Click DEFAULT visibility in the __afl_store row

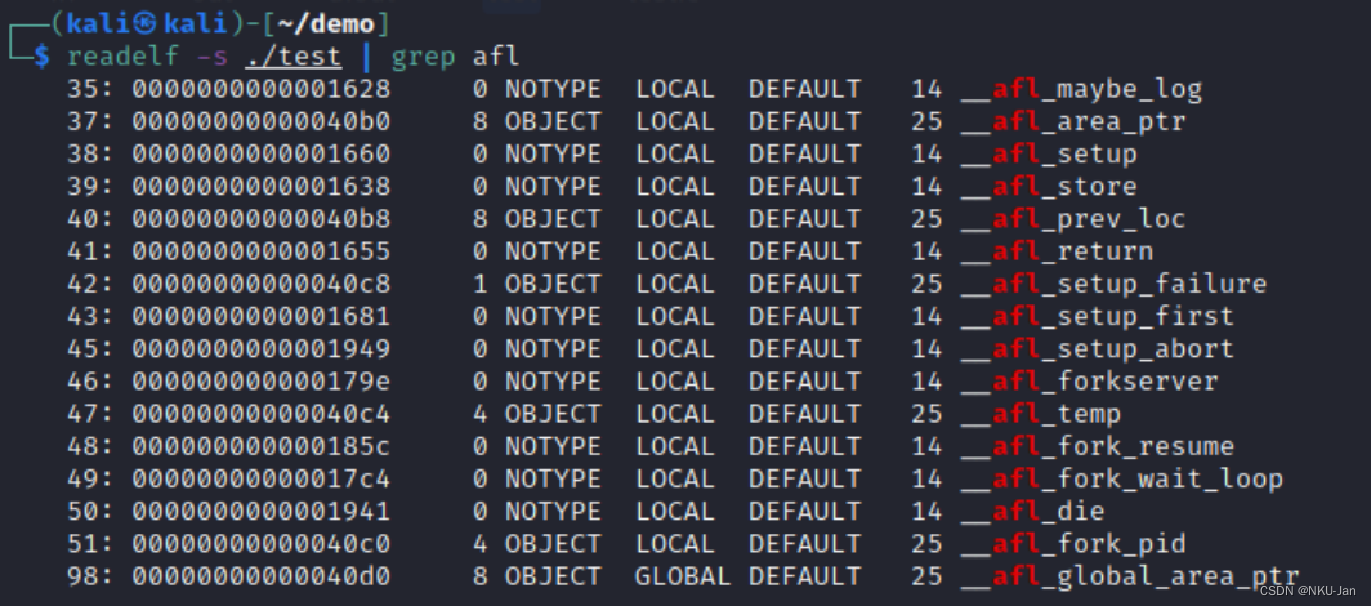[805, 187]
